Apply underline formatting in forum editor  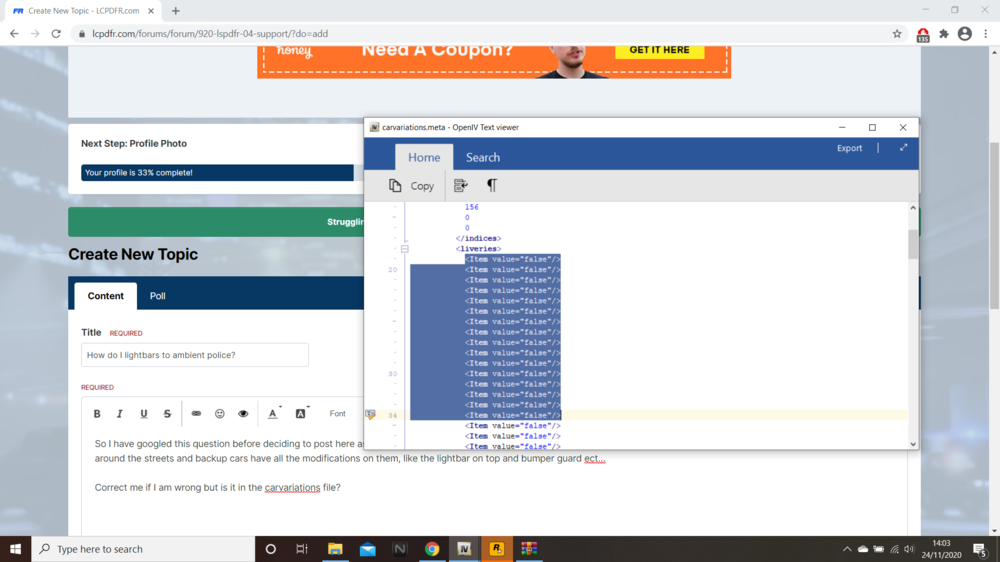(x=143, y=414)
